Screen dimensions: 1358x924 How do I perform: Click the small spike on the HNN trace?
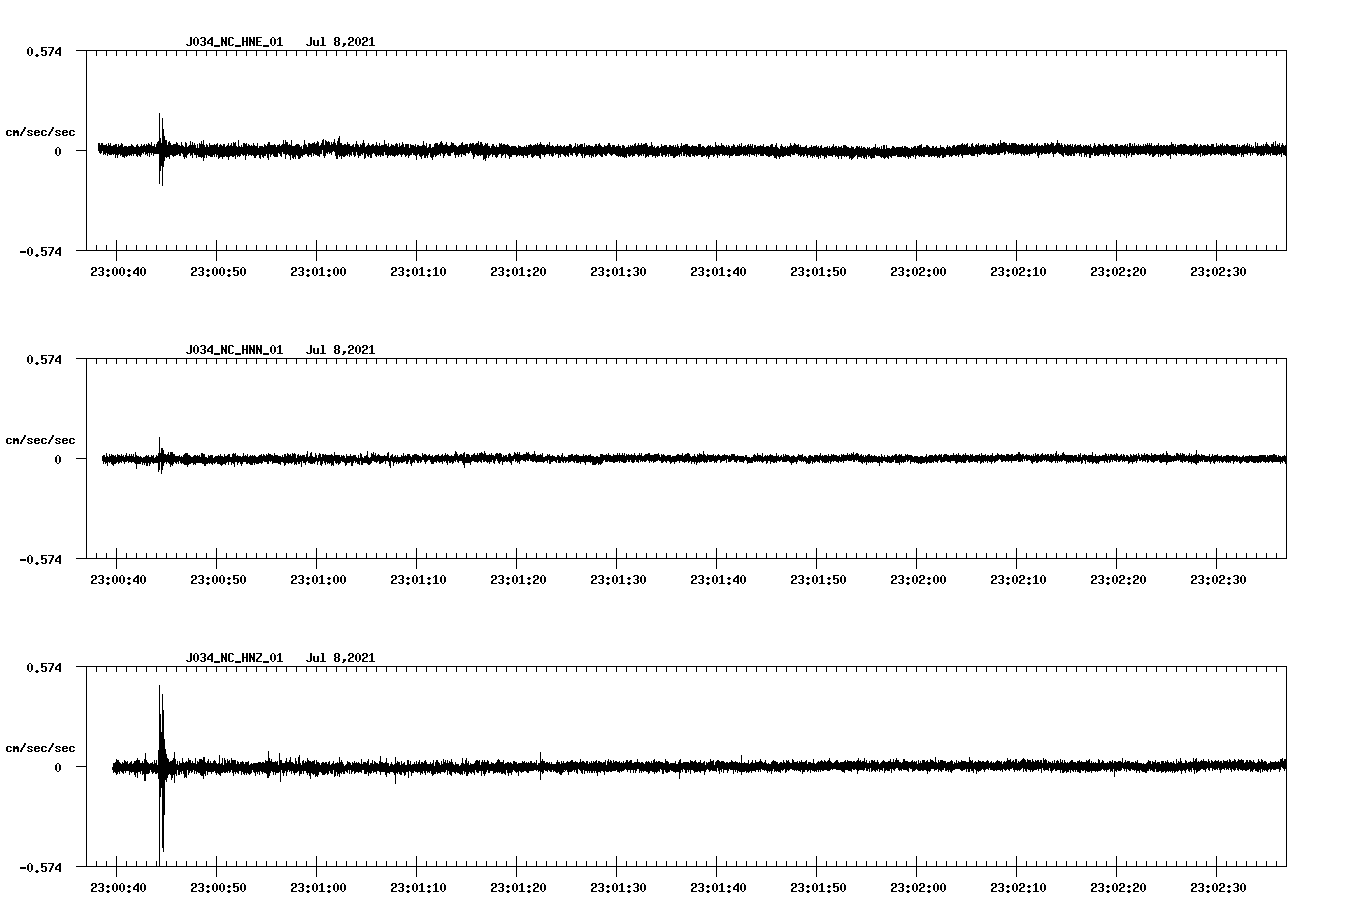click(161, 458)
